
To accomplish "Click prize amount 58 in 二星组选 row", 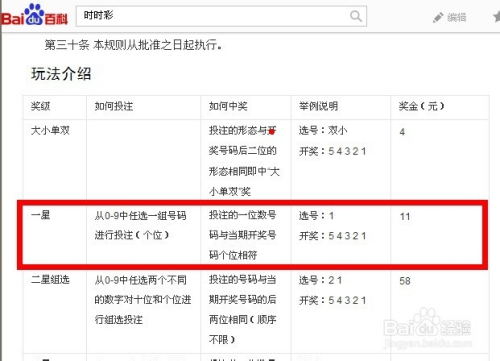I will point(405,281).
